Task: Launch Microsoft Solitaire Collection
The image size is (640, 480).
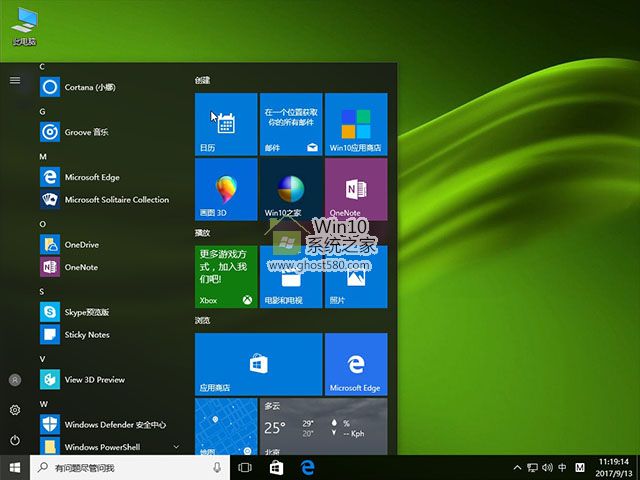Action: click(x=109, y=199)
